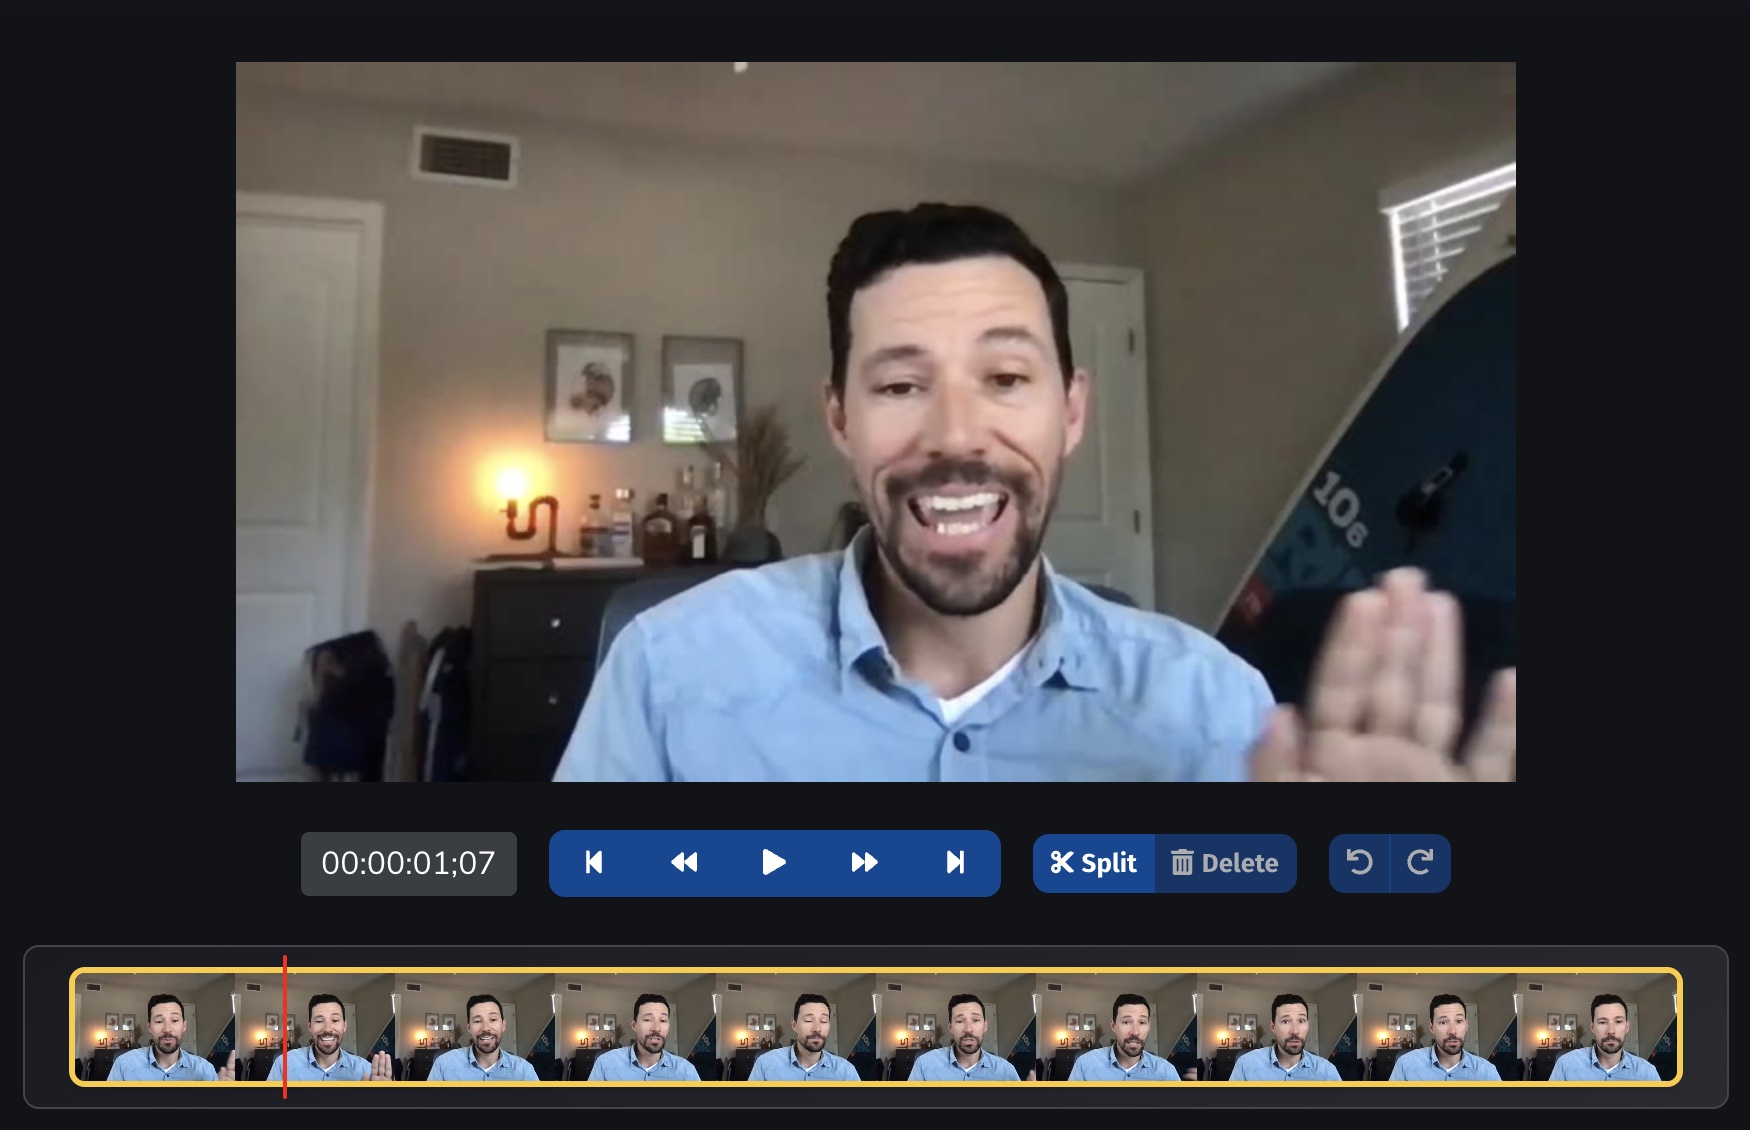The height and width of the screenshot is (1130, 1750).
Task: Click the sixth timeline thumbnail frame
Action: coord(956,1026)
